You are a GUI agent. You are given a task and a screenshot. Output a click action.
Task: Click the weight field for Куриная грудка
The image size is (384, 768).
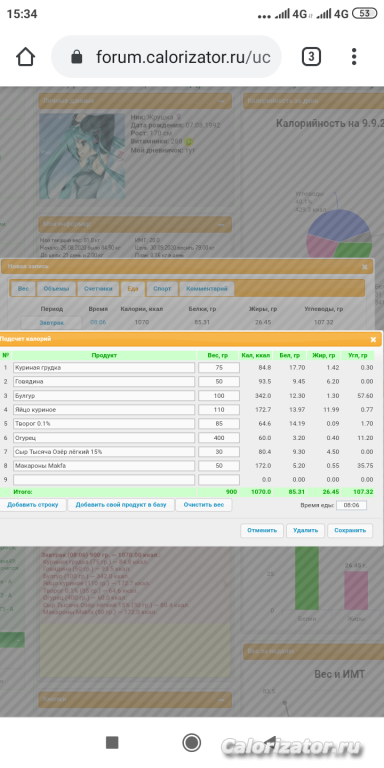point(219,367)
